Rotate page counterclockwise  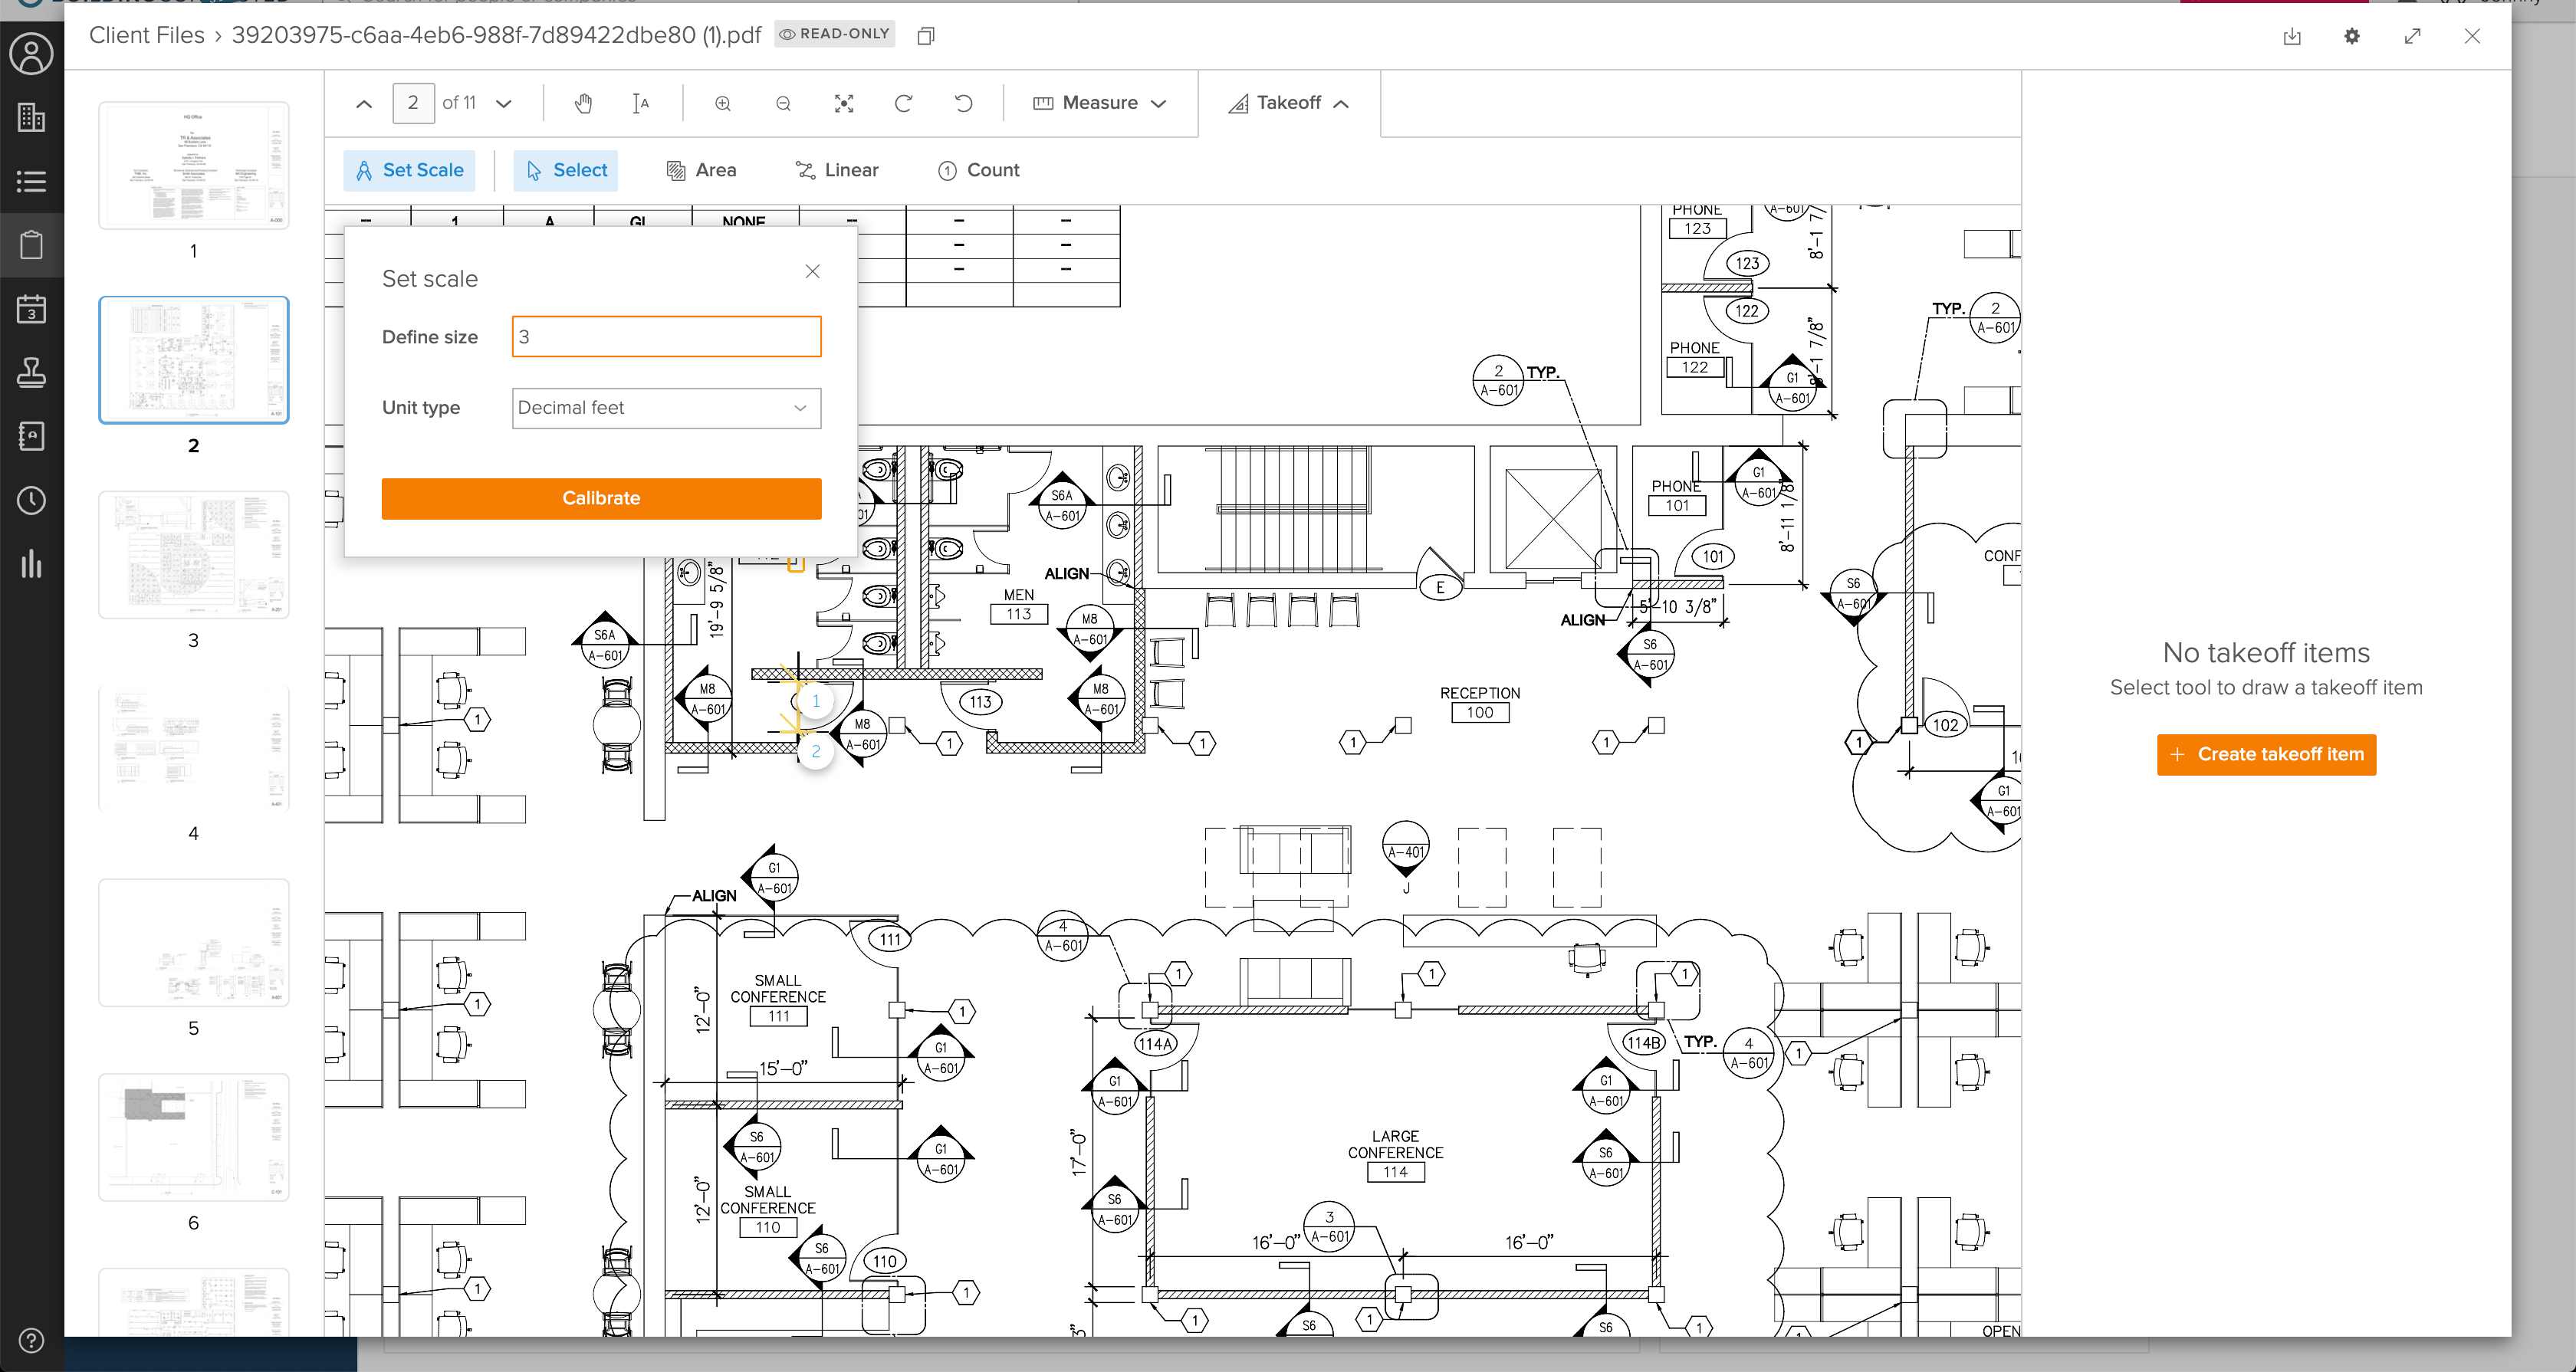pyautogui.click(x=963, y=103)
